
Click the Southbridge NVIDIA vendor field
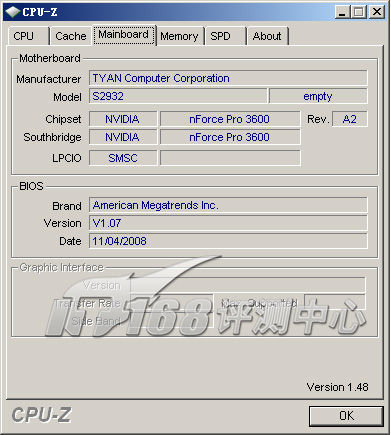coord(123,137)
